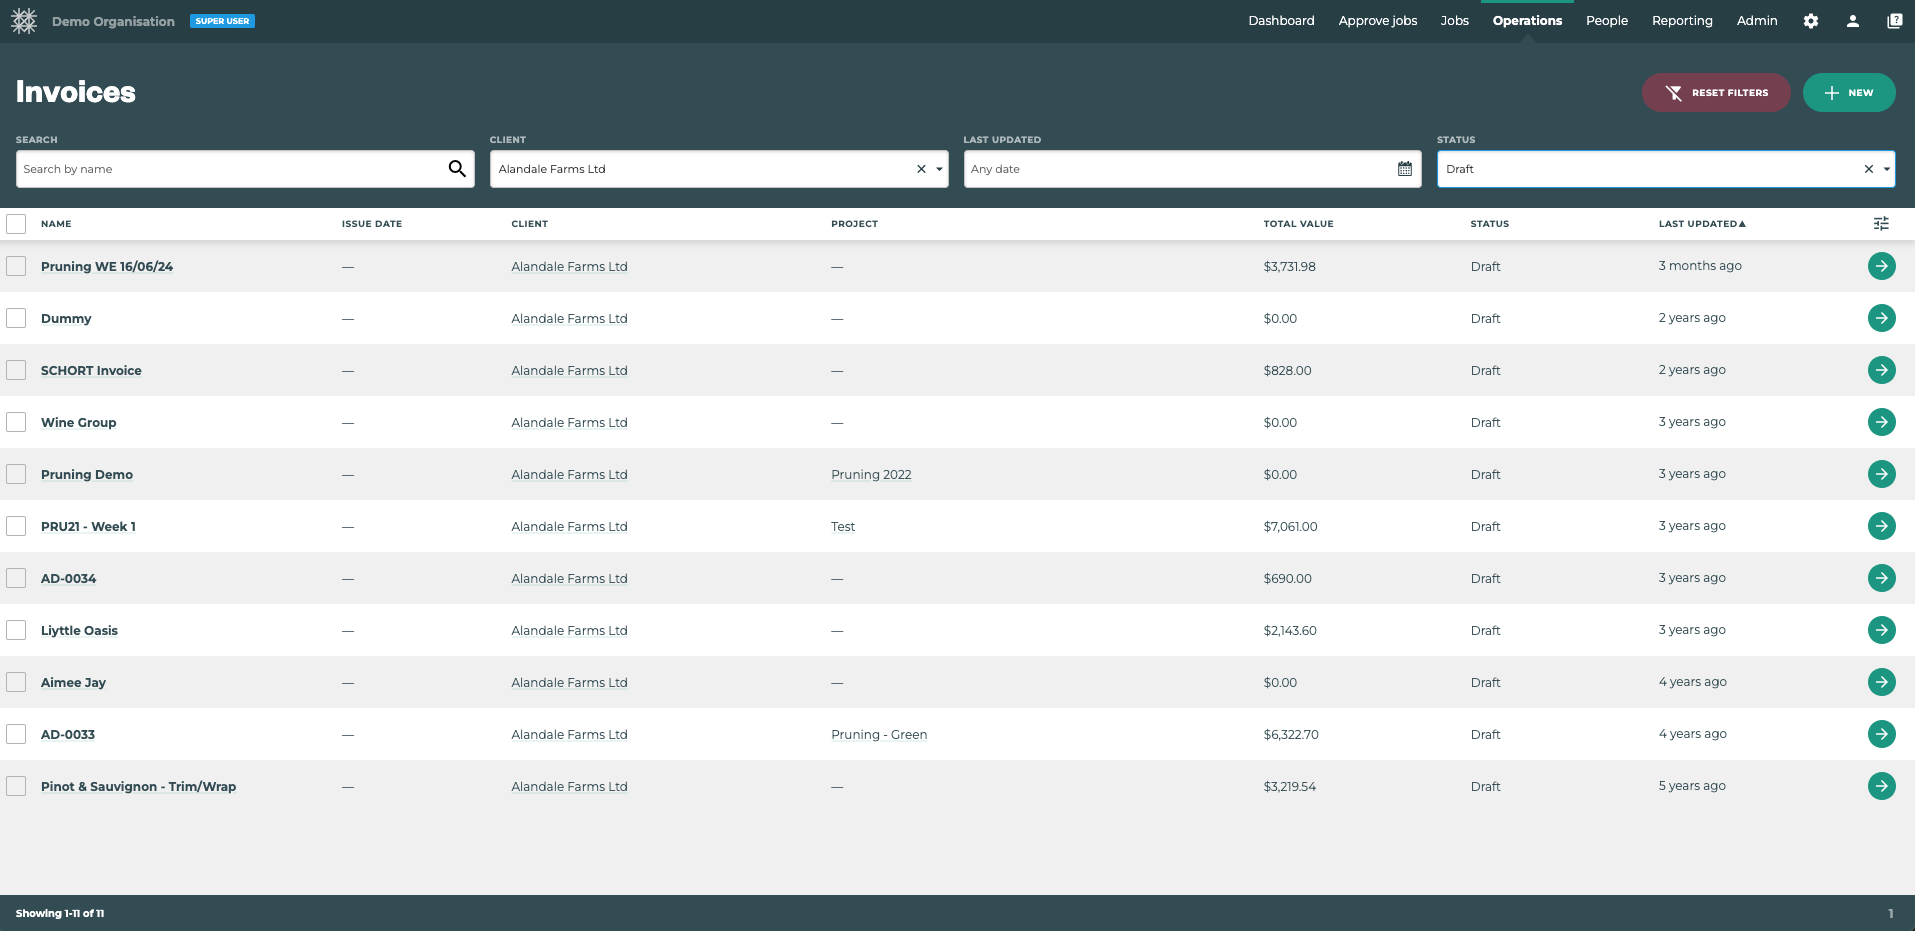Screen dimensions: 1915x931
Task: Open the Status filter dropdown
Action: pyautogui.click(x=1886, y=169)
